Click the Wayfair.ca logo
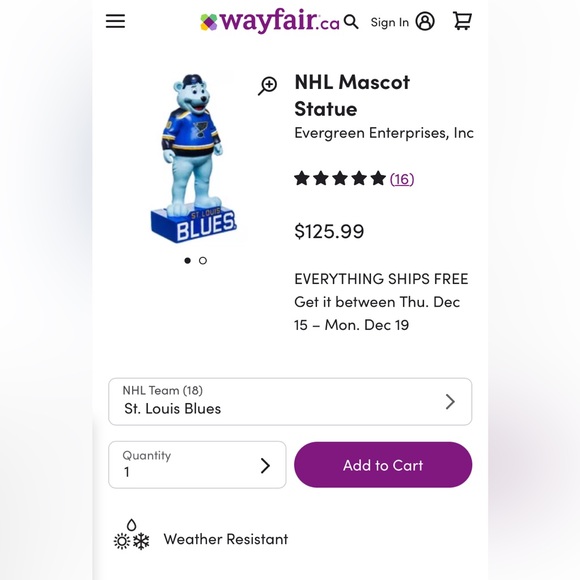The height and width of the screenshot is (580, 580). tap(270, 21)
